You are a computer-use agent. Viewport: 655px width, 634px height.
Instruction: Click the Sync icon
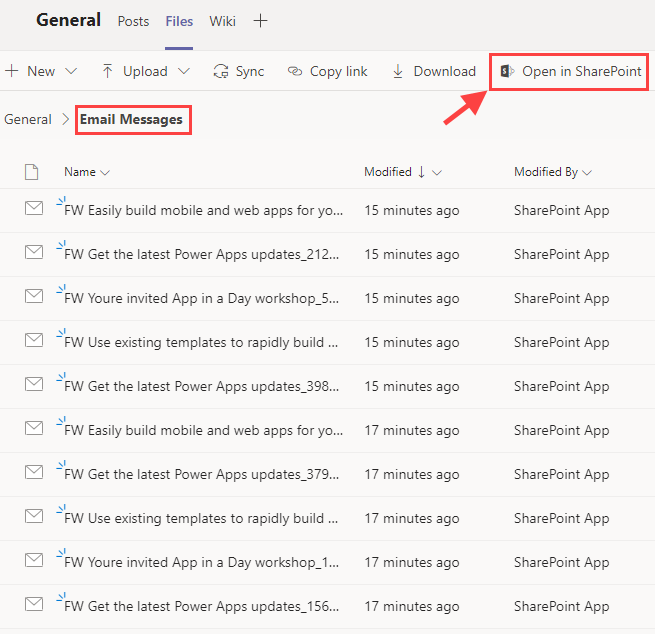click(x=221, y=71)
